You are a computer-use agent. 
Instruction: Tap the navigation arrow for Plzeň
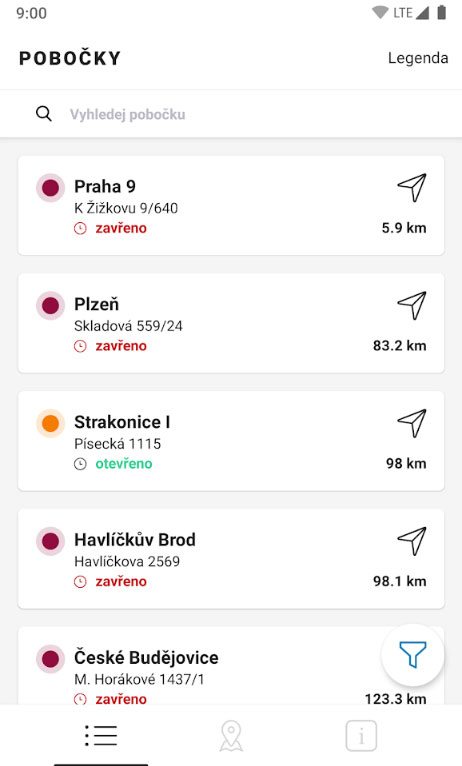tap(412, 305)
